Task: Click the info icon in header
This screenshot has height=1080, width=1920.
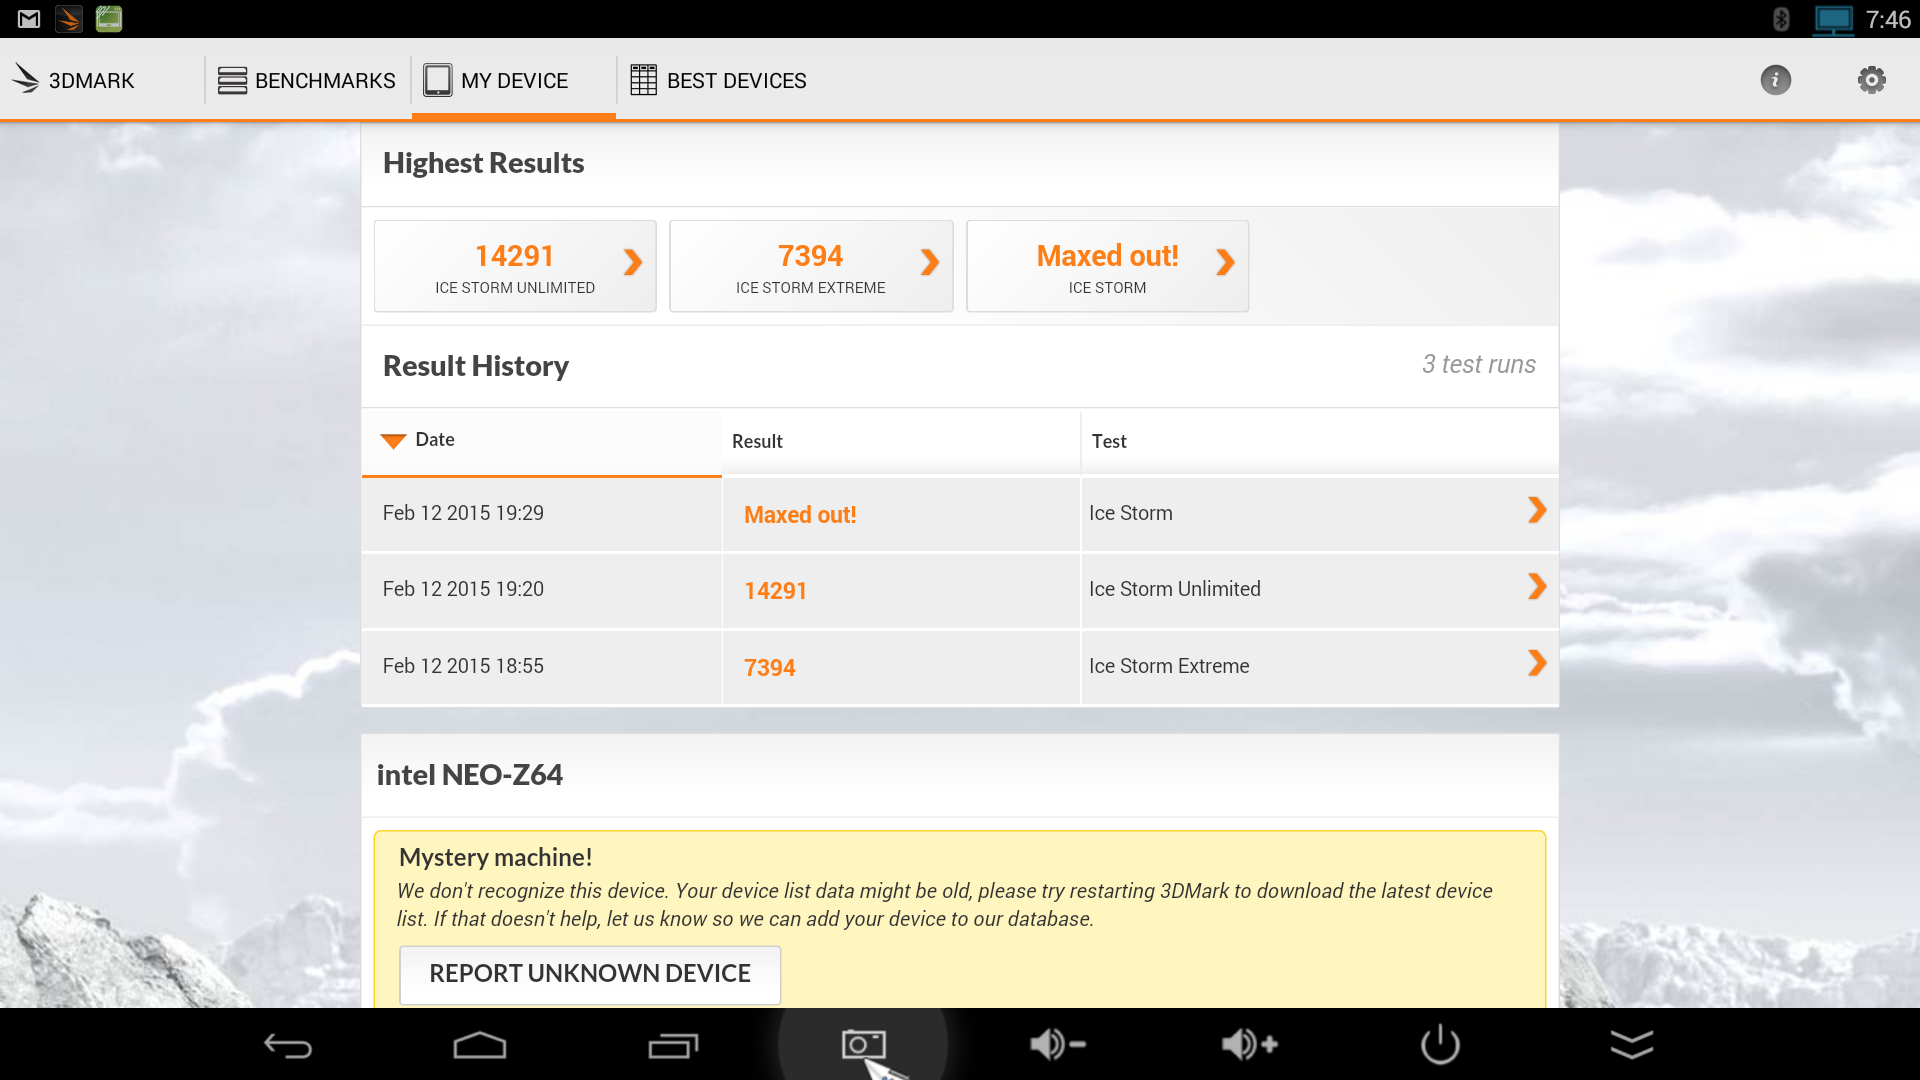Action: coord(1775,80)
